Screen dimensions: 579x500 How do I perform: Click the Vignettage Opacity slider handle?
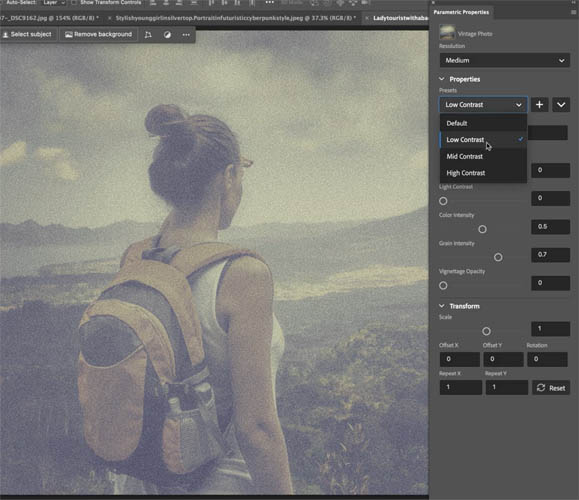coord(443,285)
